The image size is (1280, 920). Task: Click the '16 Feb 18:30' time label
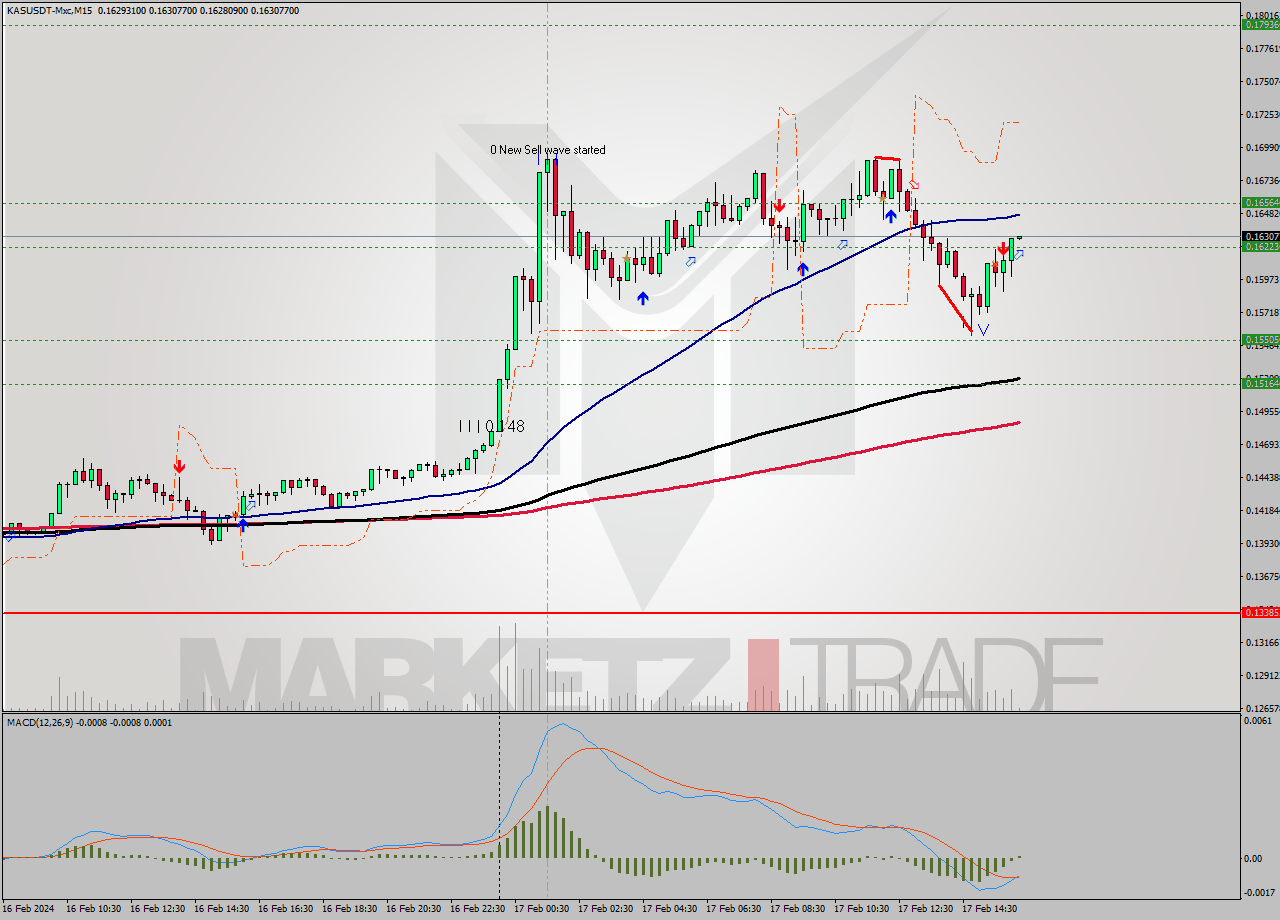click(349, 909)
